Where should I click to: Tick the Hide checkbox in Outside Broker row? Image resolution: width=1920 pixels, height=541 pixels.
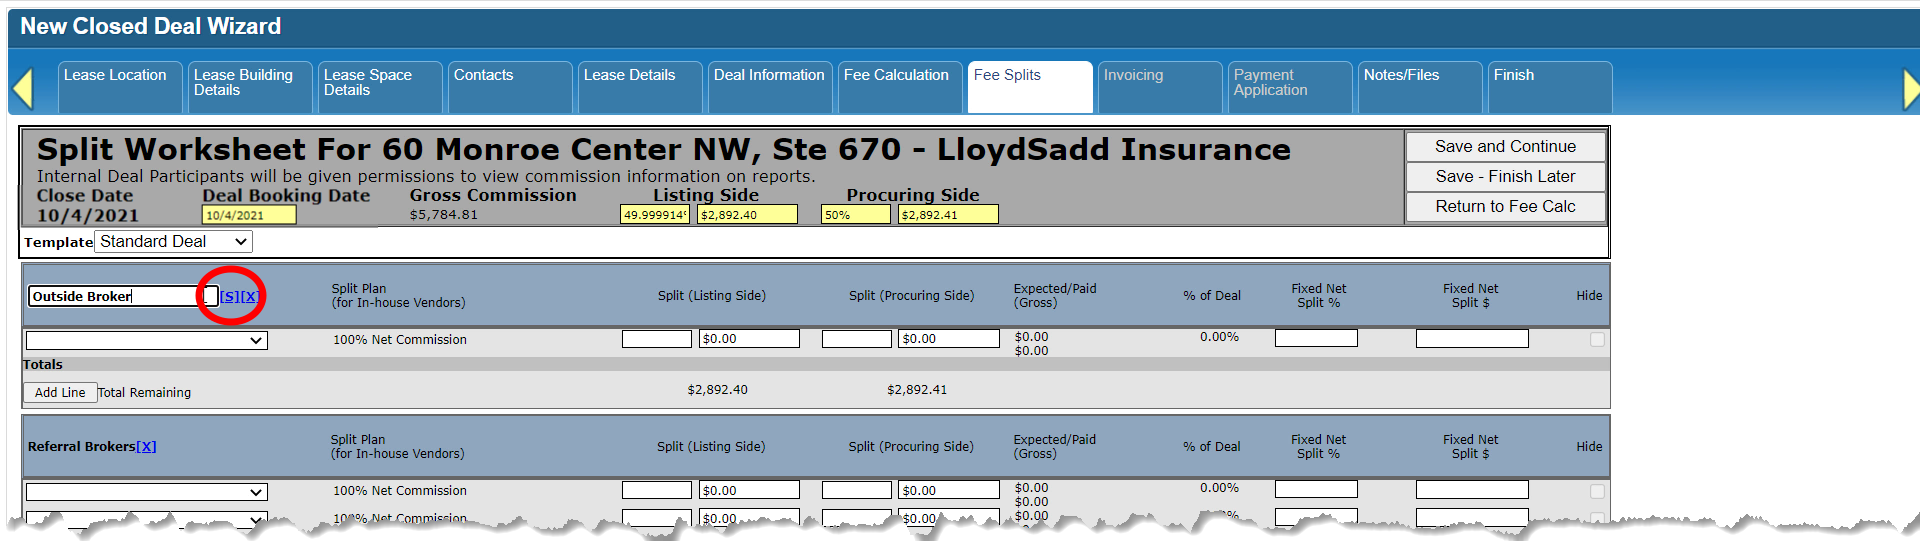pos(1597,340)
